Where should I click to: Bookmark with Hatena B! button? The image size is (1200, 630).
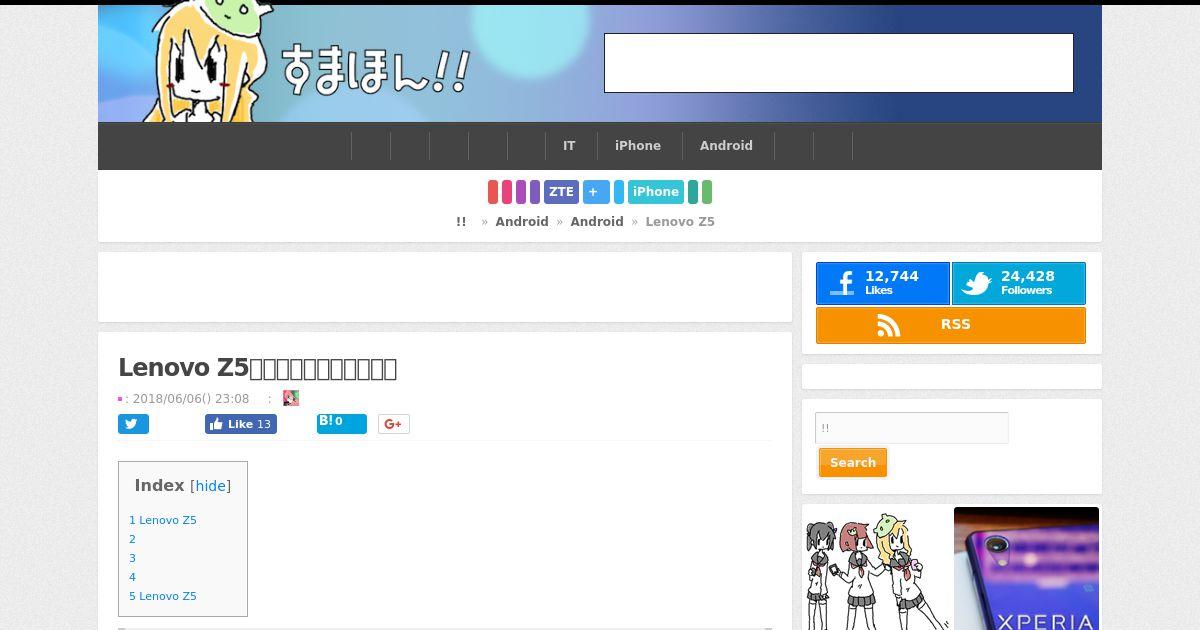[x=342, y=423]
